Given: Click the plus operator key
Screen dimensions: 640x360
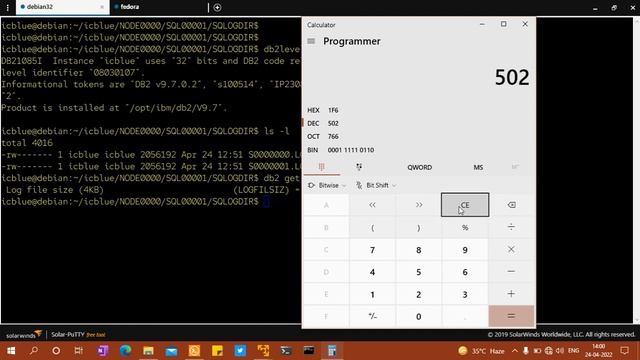Looking at the screenshot, I should click(x=511, y=294).
